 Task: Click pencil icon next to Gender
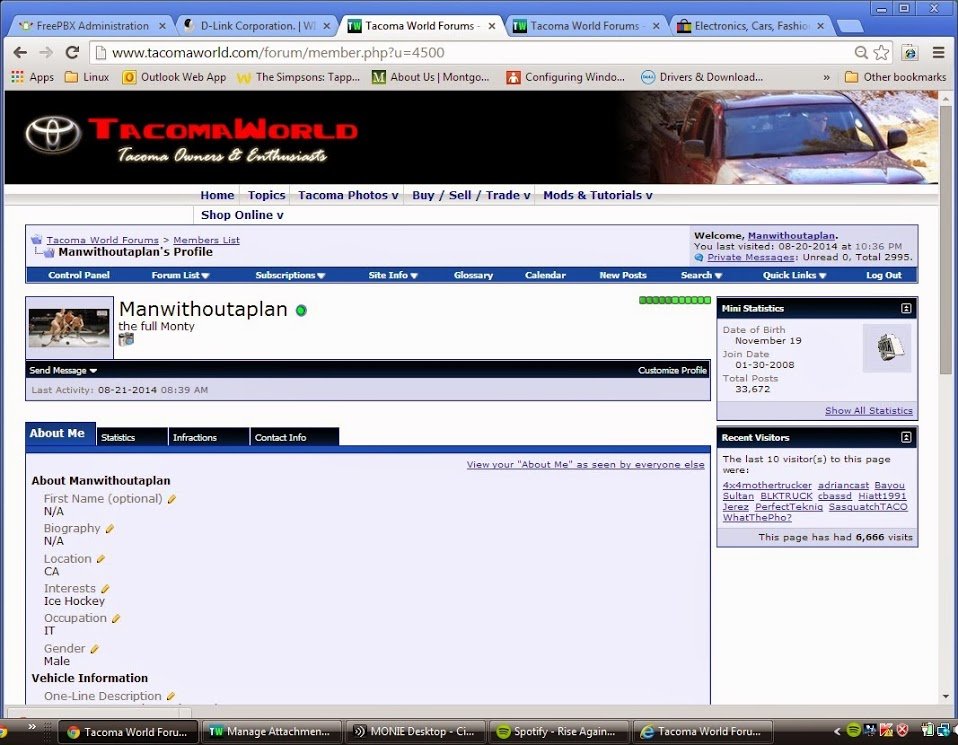(95, 648)
